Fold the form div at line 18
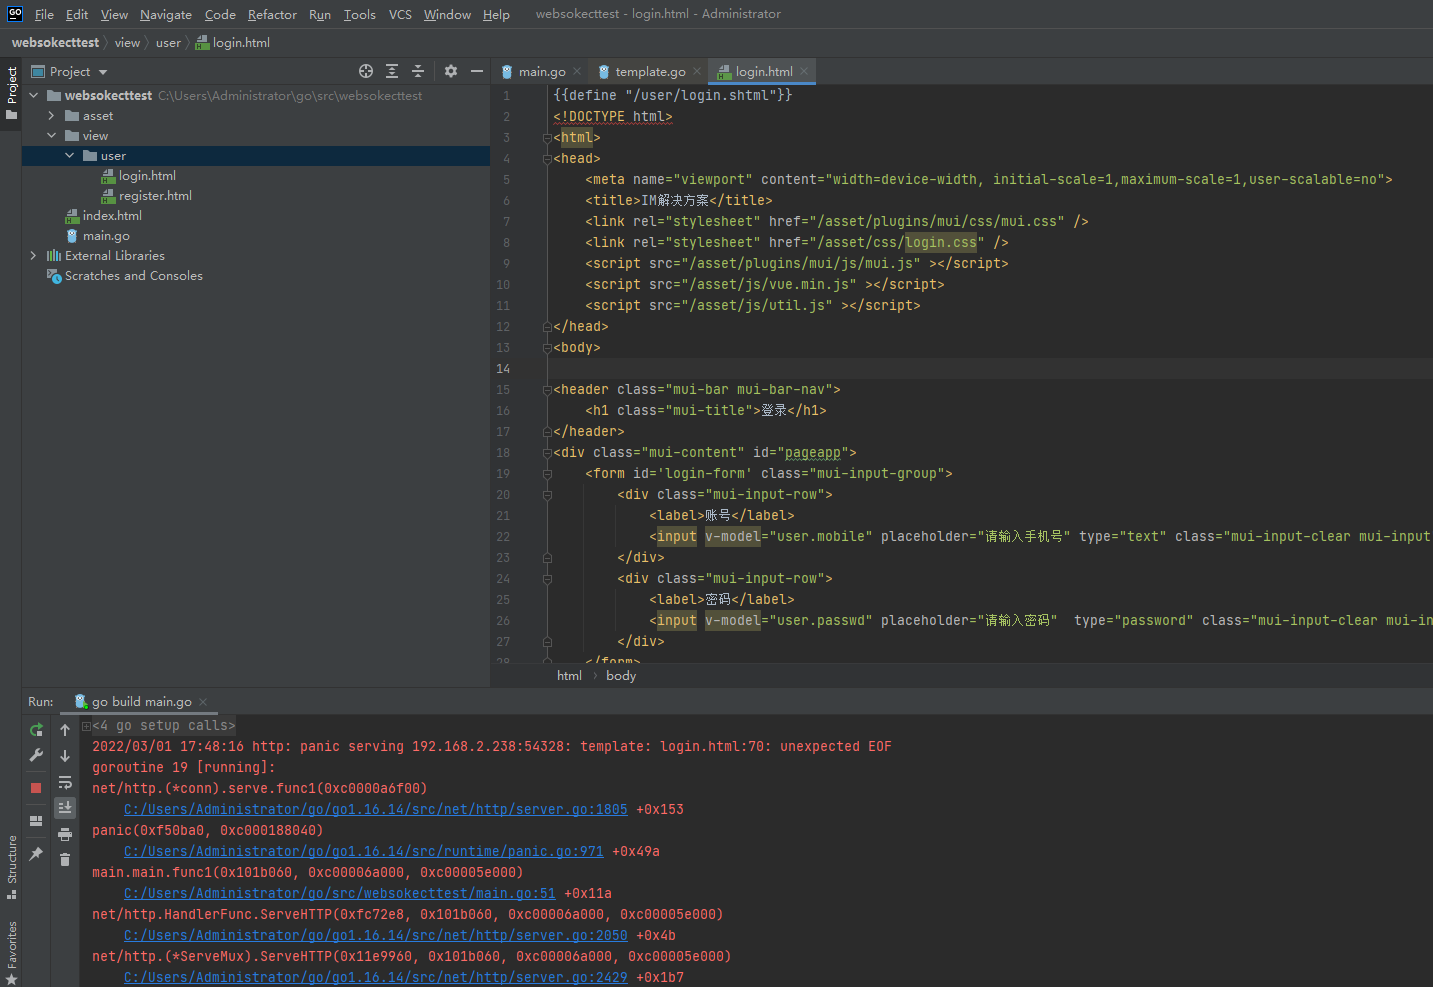 pyautogui.click(x=547, y=453)
